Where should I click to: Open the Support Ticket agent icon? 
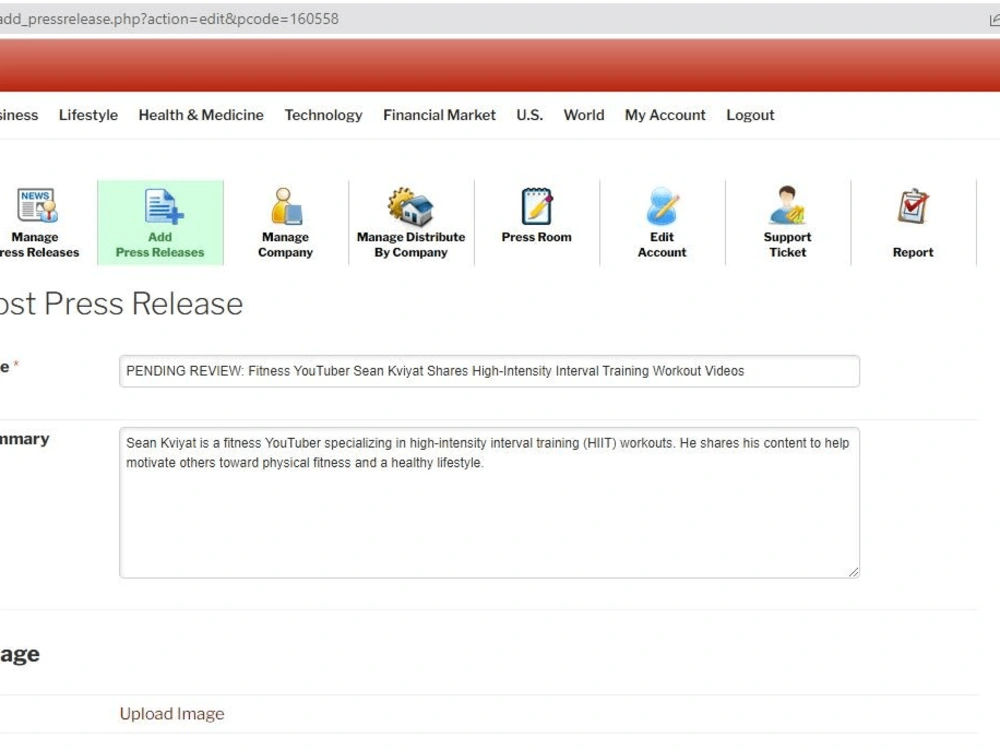(x=787, y=205)
